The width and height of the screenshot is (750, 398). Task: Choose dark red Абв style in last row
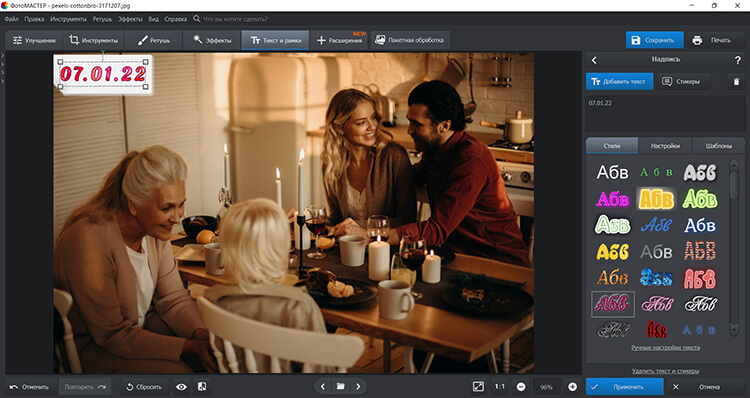pos(656,330)
